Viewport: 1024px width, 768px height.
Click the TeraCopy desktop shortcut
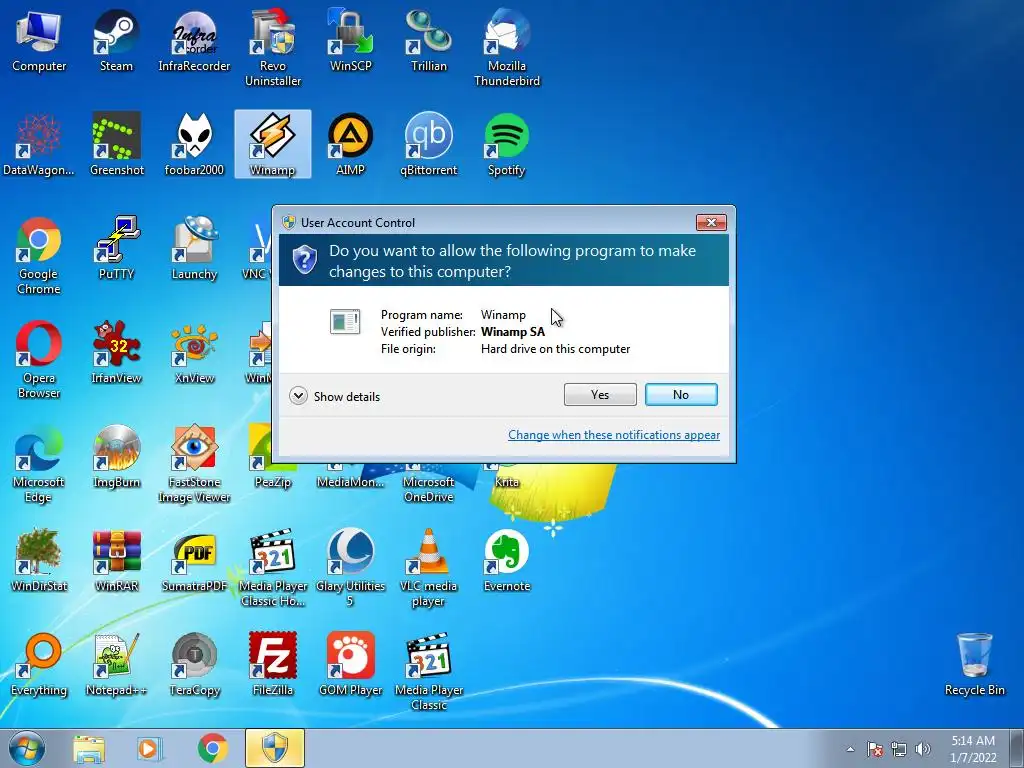point(194,664)
